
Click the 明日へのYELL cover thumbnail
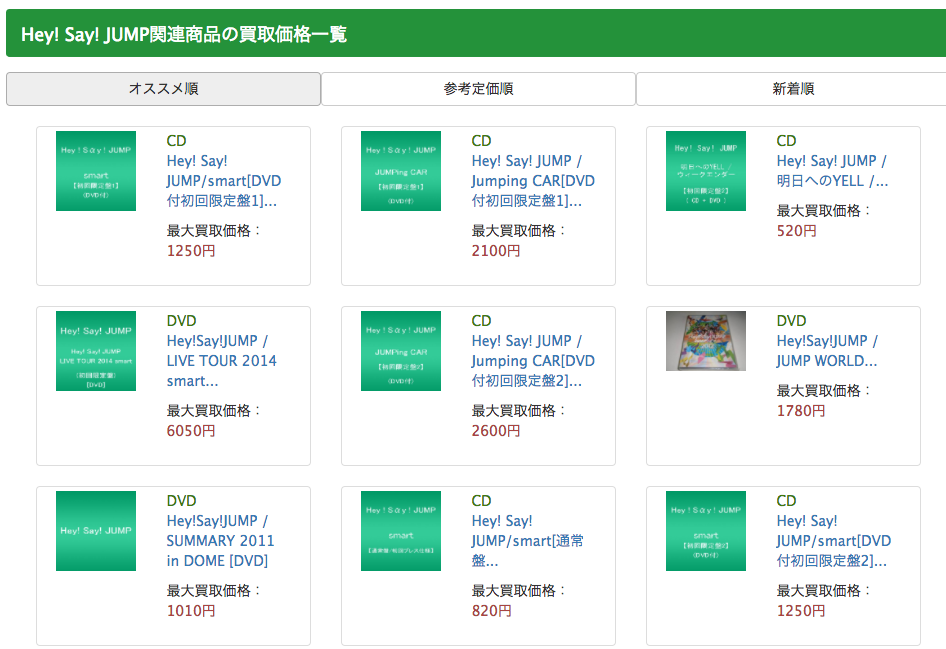(x=706, y=171)
